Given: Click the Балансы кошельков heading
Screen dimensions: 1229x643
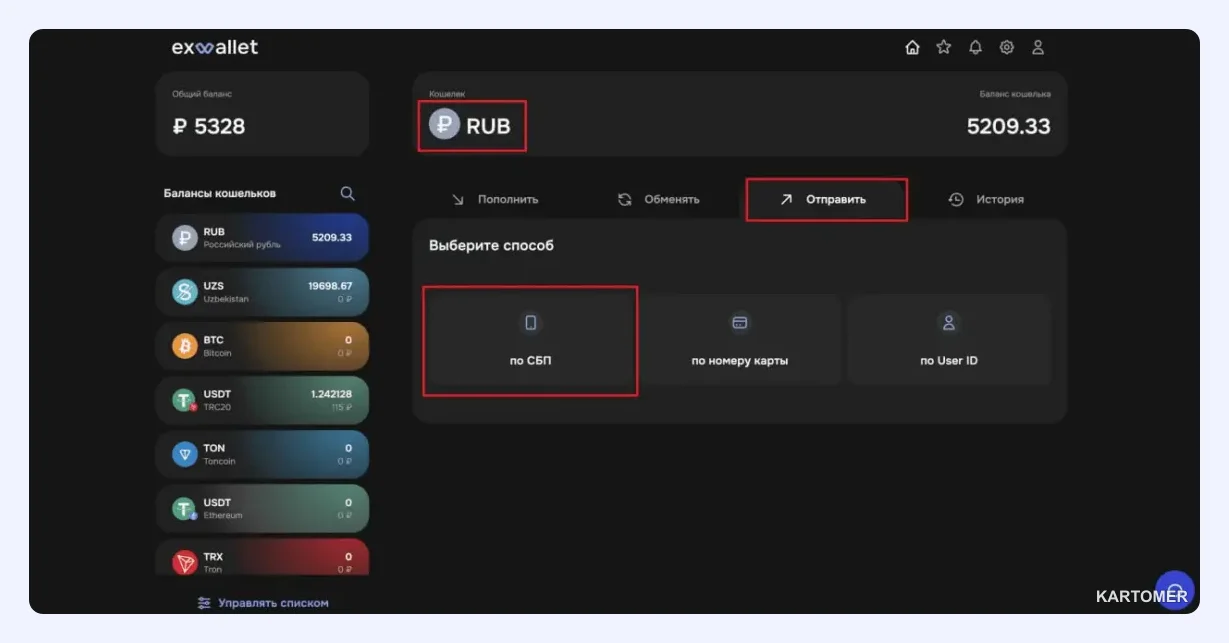Looking at the screenshot, I should pos(220,193).
